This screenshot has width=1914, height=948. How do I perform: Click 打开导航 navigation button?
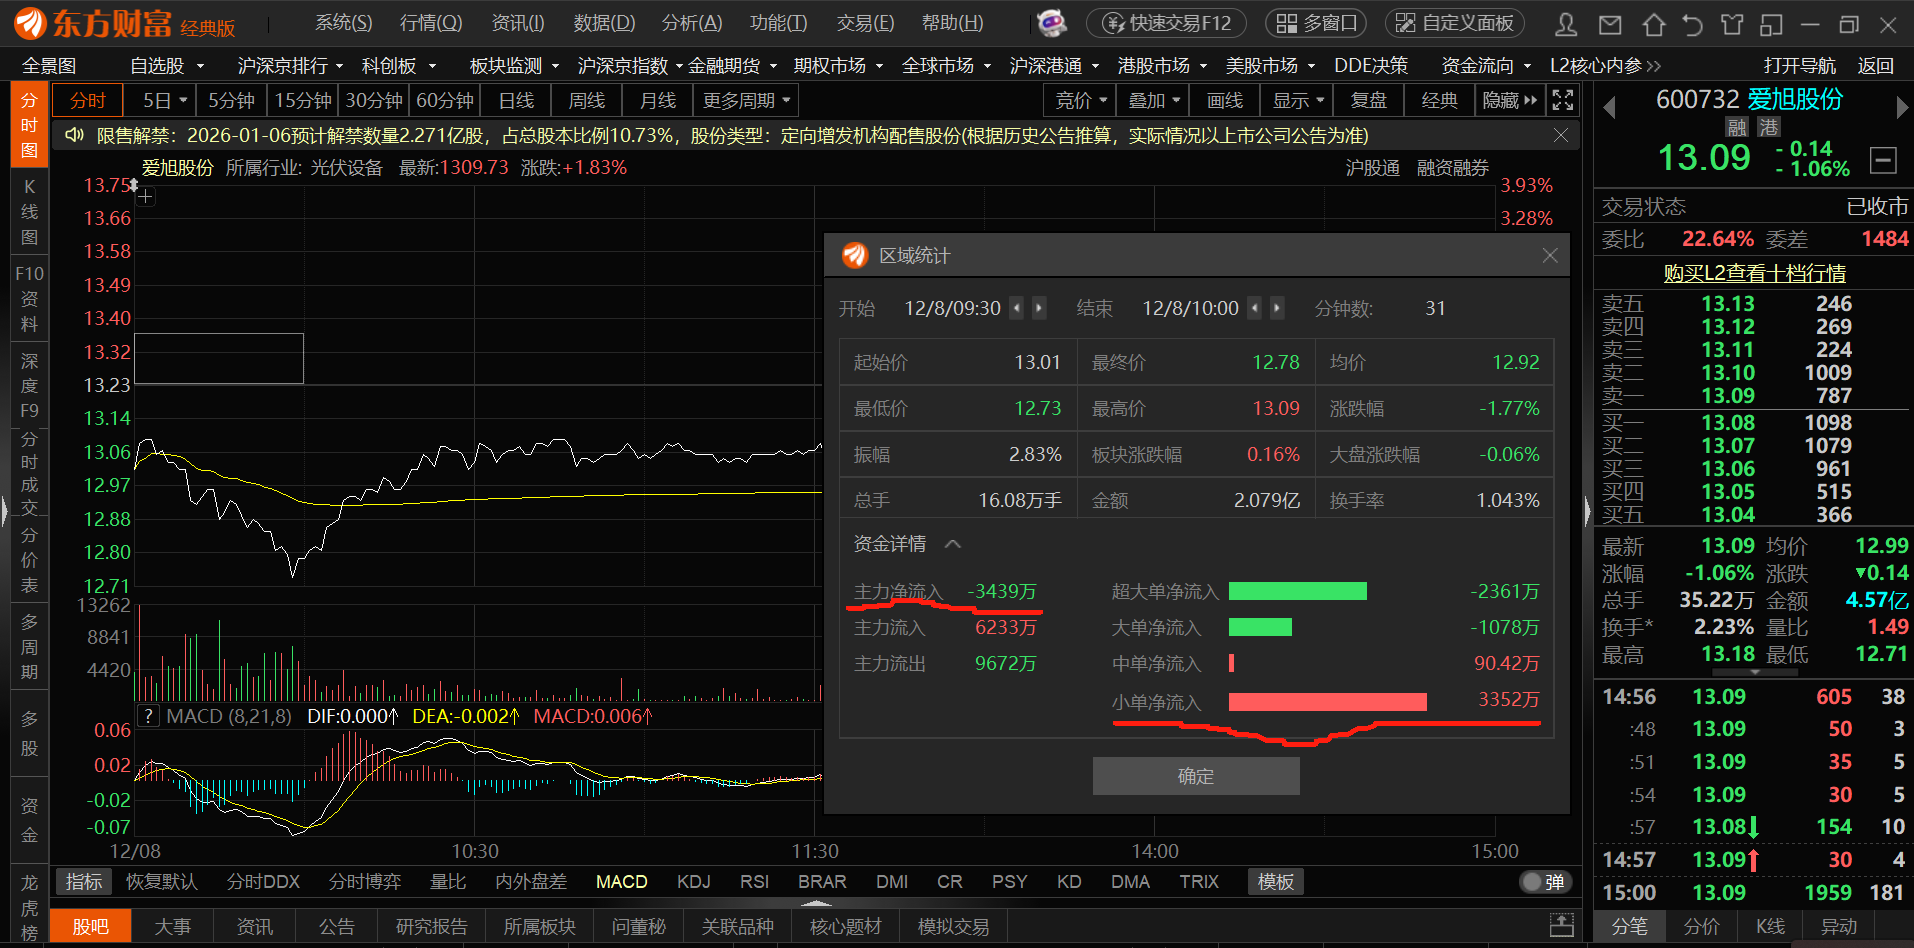[x=1799, y=66]
